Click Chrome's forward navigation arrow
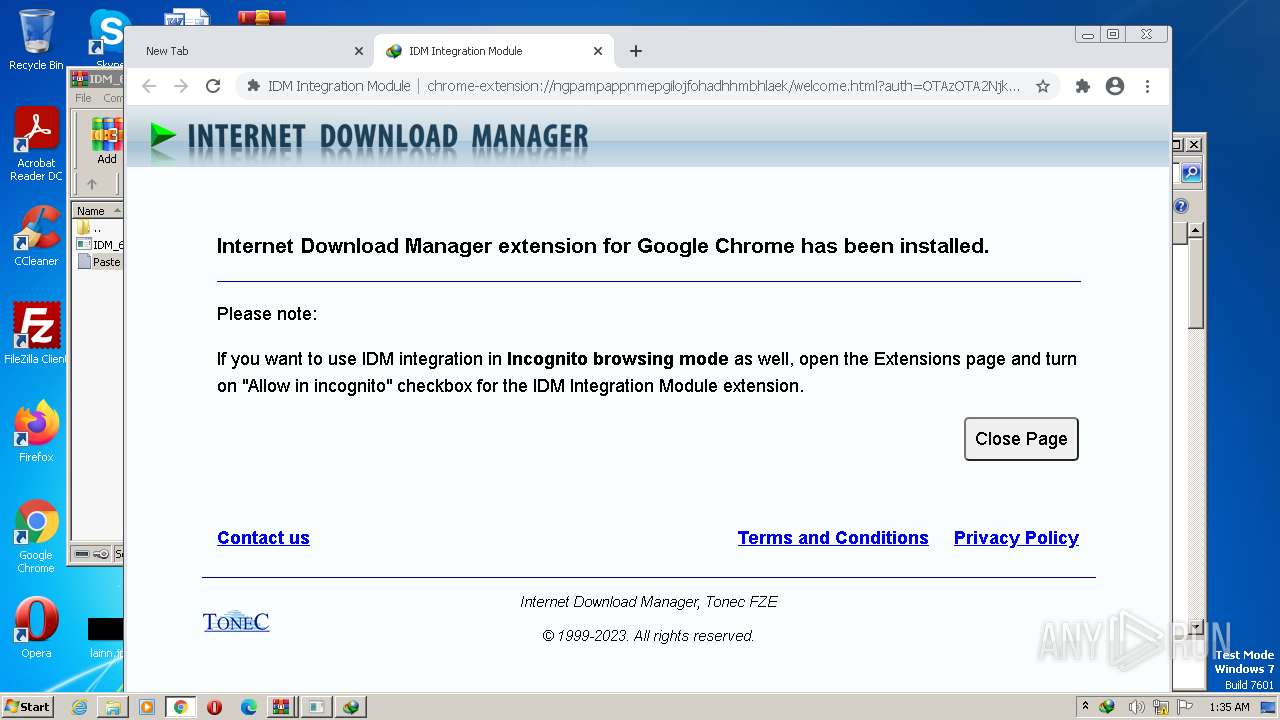The image size is (1280, 720). 181,86
